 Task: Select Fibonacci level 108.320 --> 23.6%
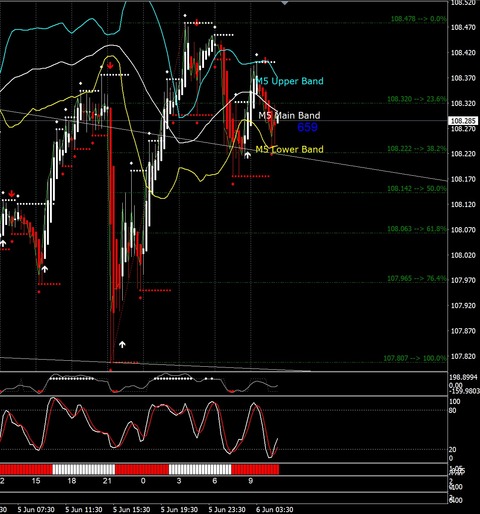click(416, 99)
